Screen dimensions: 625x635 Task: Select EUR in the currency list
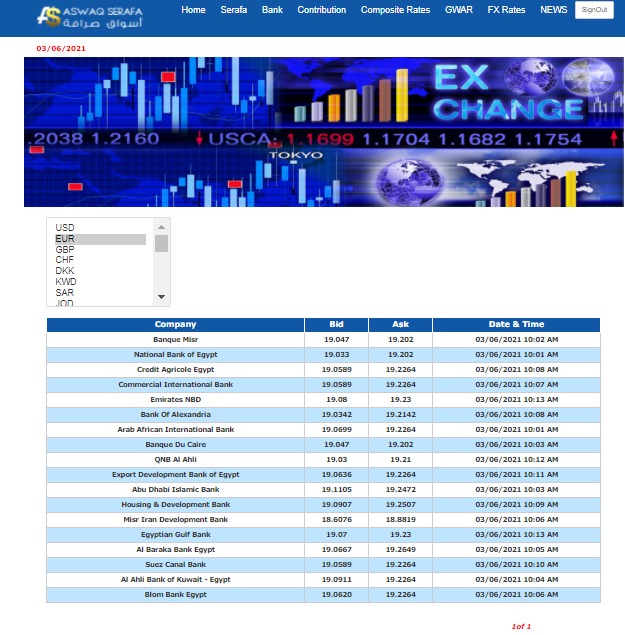pyautogui.click(x=100, y=239)
